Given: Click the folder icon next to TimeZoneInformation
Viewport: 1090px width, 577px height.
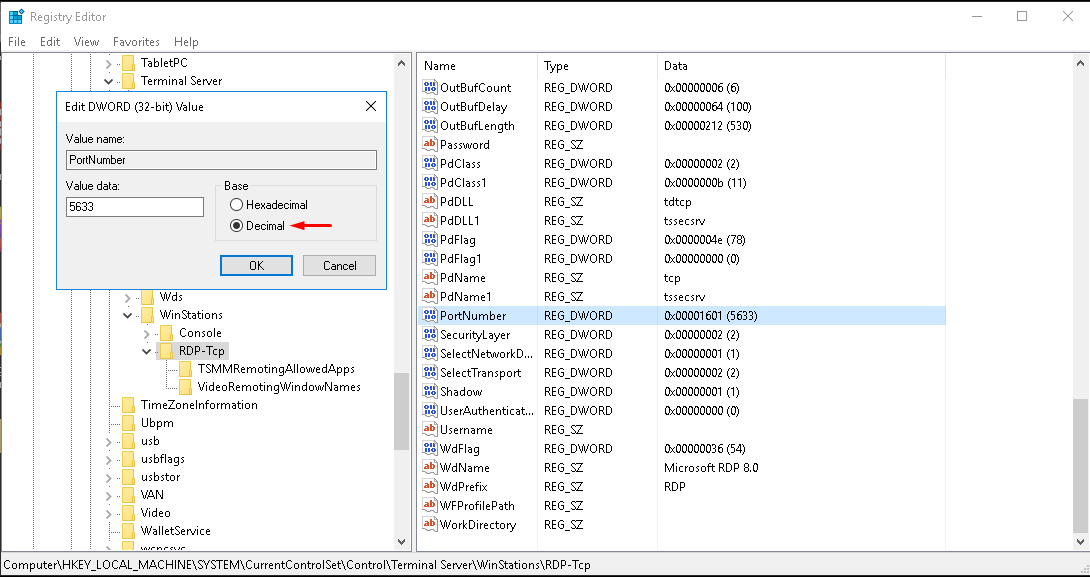Looking at the screenshot, I should tap(128, 405).
